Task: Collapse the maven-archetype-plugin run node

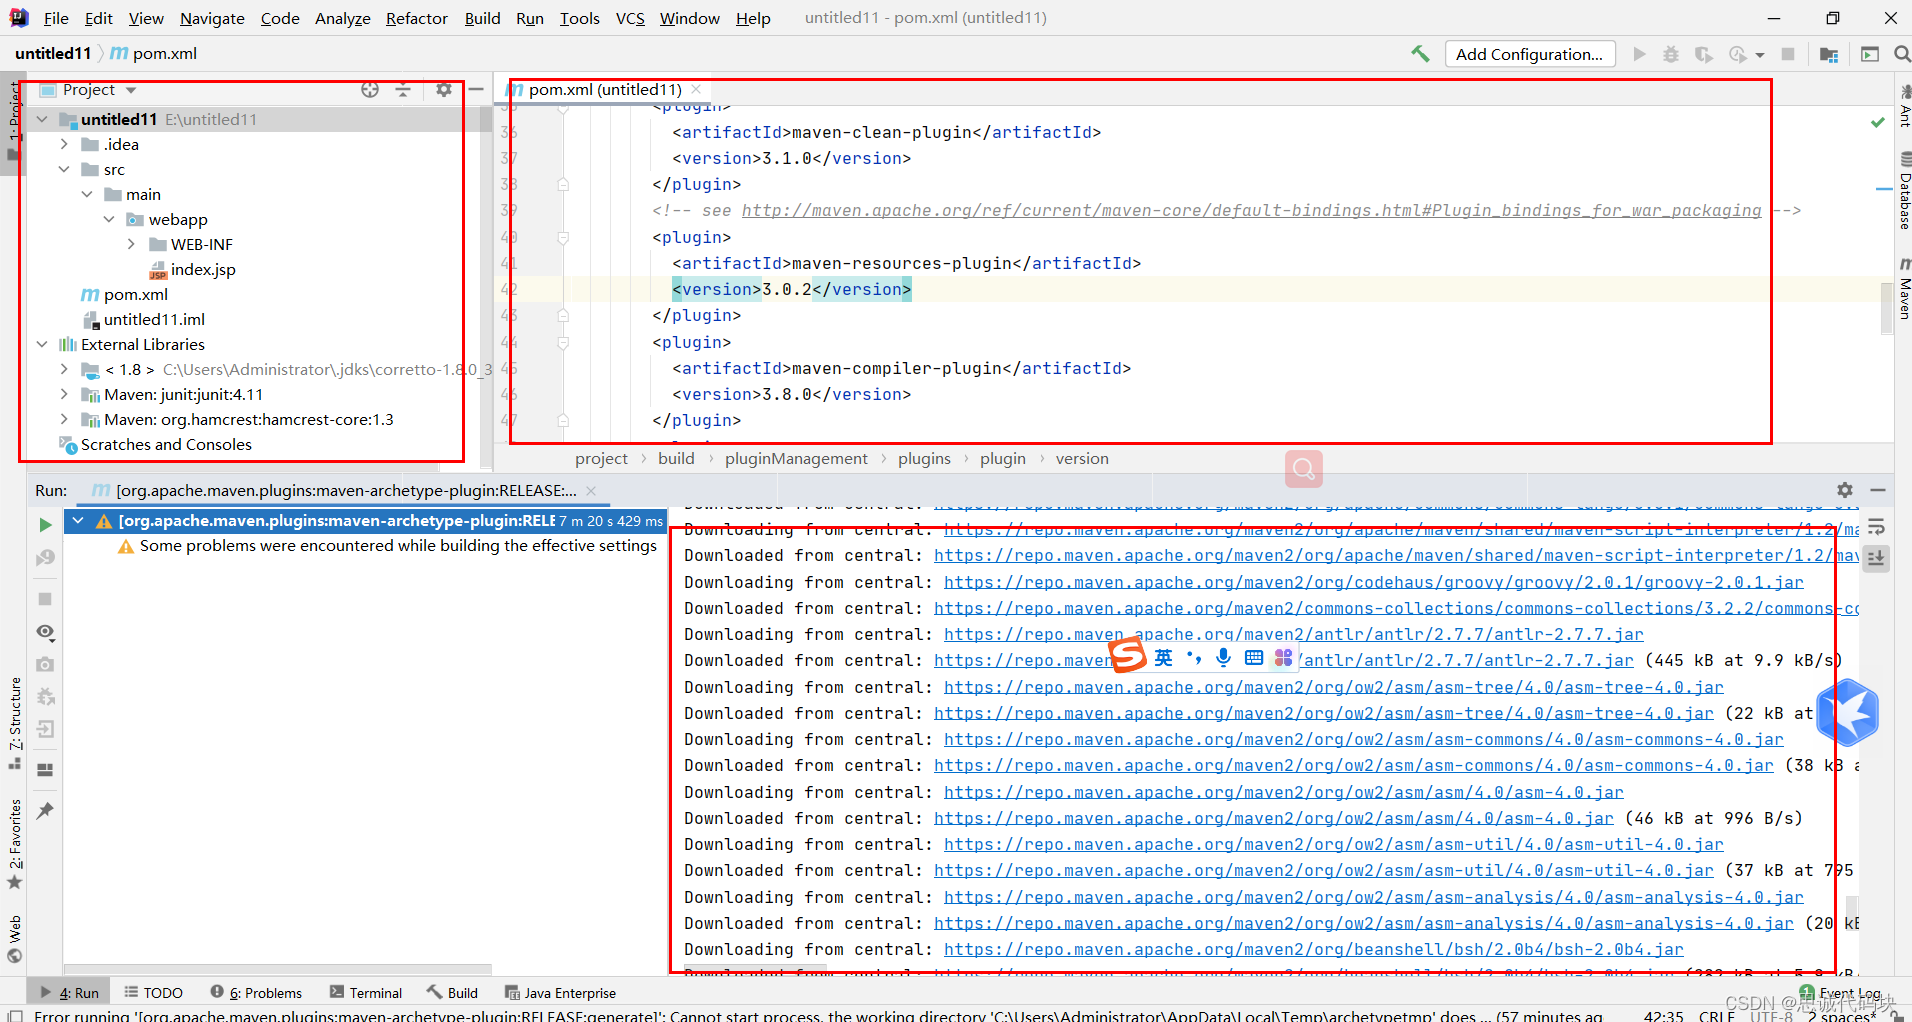Action: point(78,520)
